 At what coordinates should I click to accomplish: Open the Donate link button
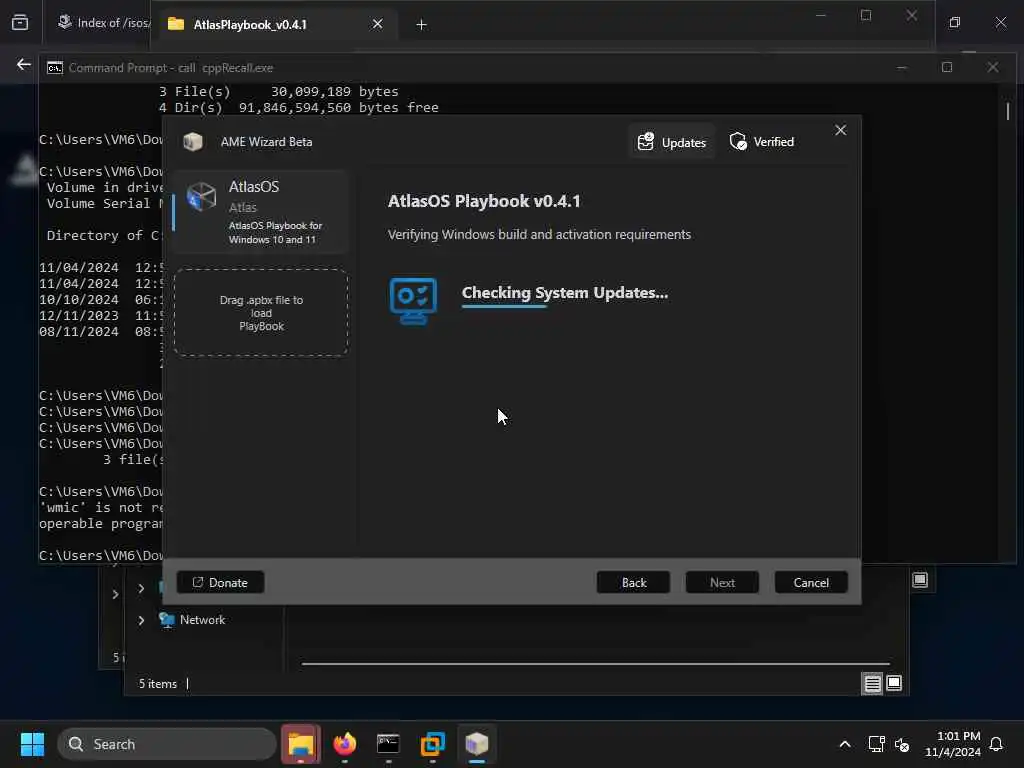click(x=220, y=582)
